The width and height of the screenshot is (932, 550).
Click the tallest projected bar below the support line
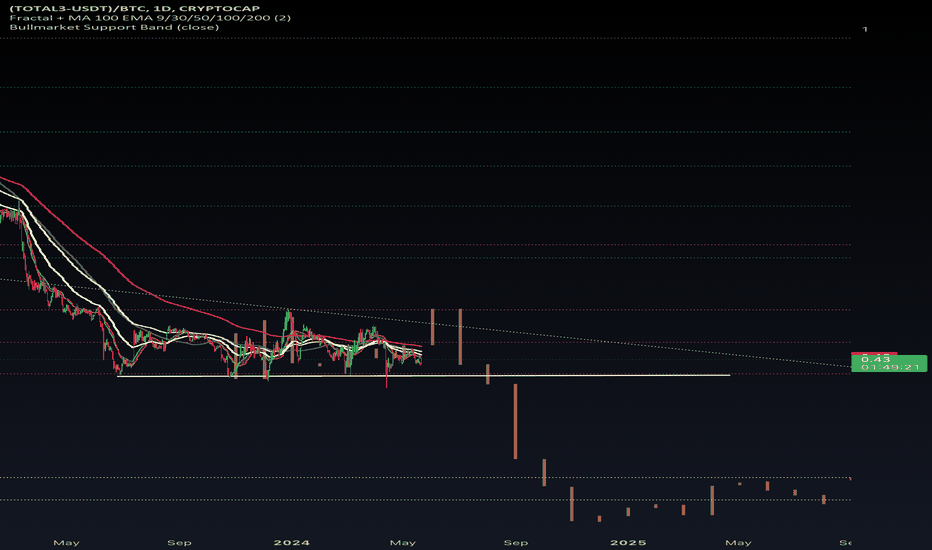(x=515, y=422)
